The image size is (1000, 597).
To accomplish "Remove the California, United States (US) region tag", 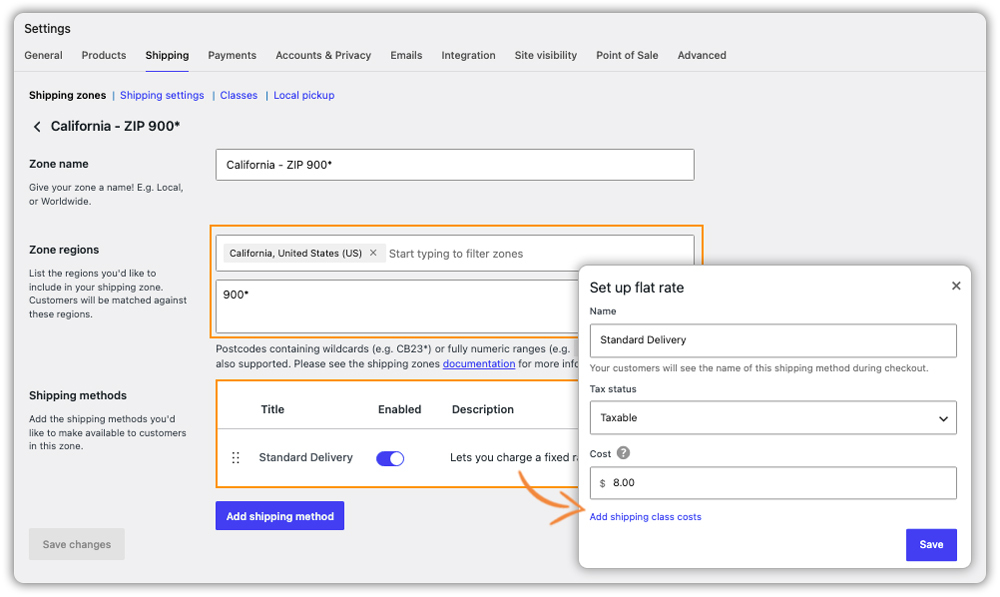I will 373,253.
